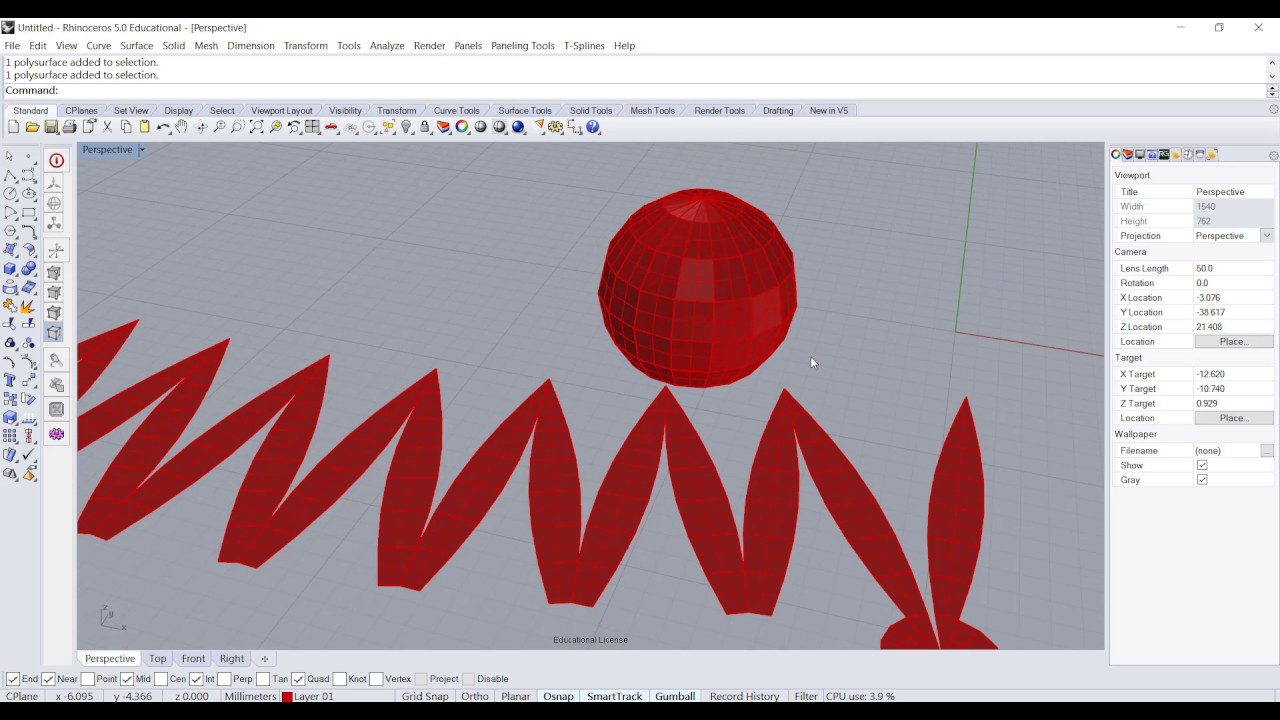Open Layers via the red layers icon
The width and height of the screenshot is (1280, 720).
(x=443, y=127)
